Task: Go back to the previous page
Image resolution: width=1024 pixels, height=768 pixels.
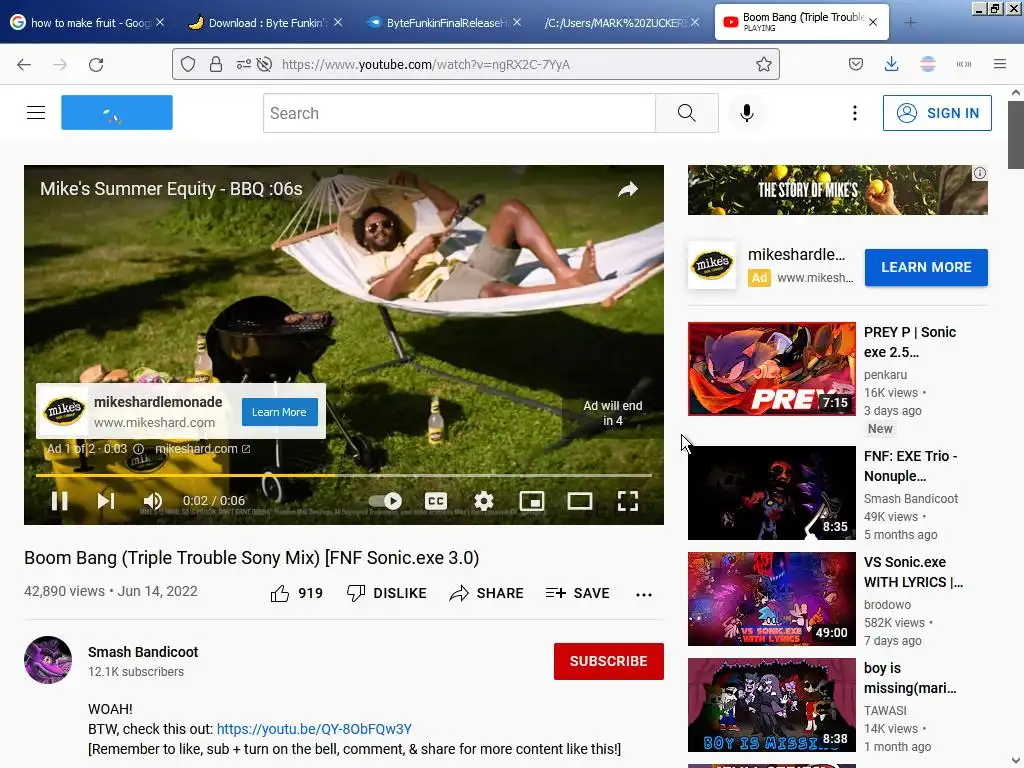Action: tap(24, 65)
